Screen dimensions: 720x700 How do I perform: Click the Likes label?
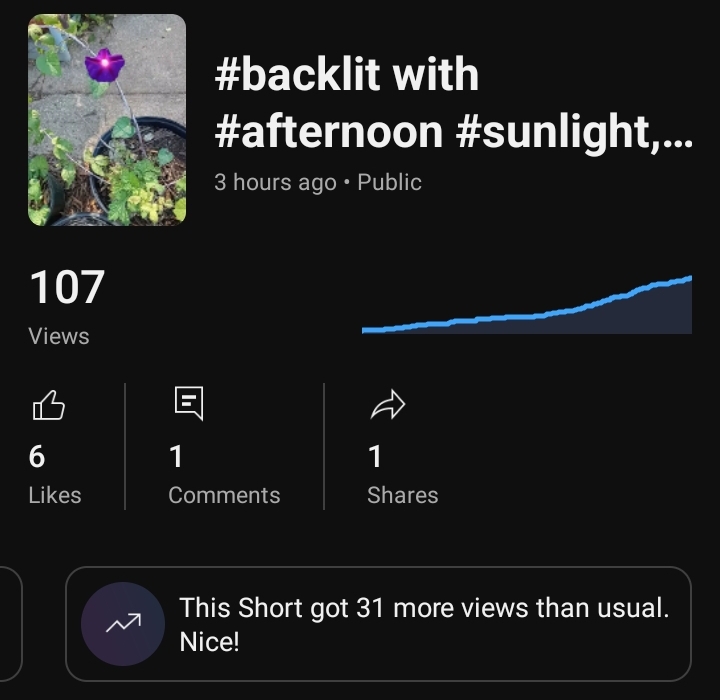[55, 495]
